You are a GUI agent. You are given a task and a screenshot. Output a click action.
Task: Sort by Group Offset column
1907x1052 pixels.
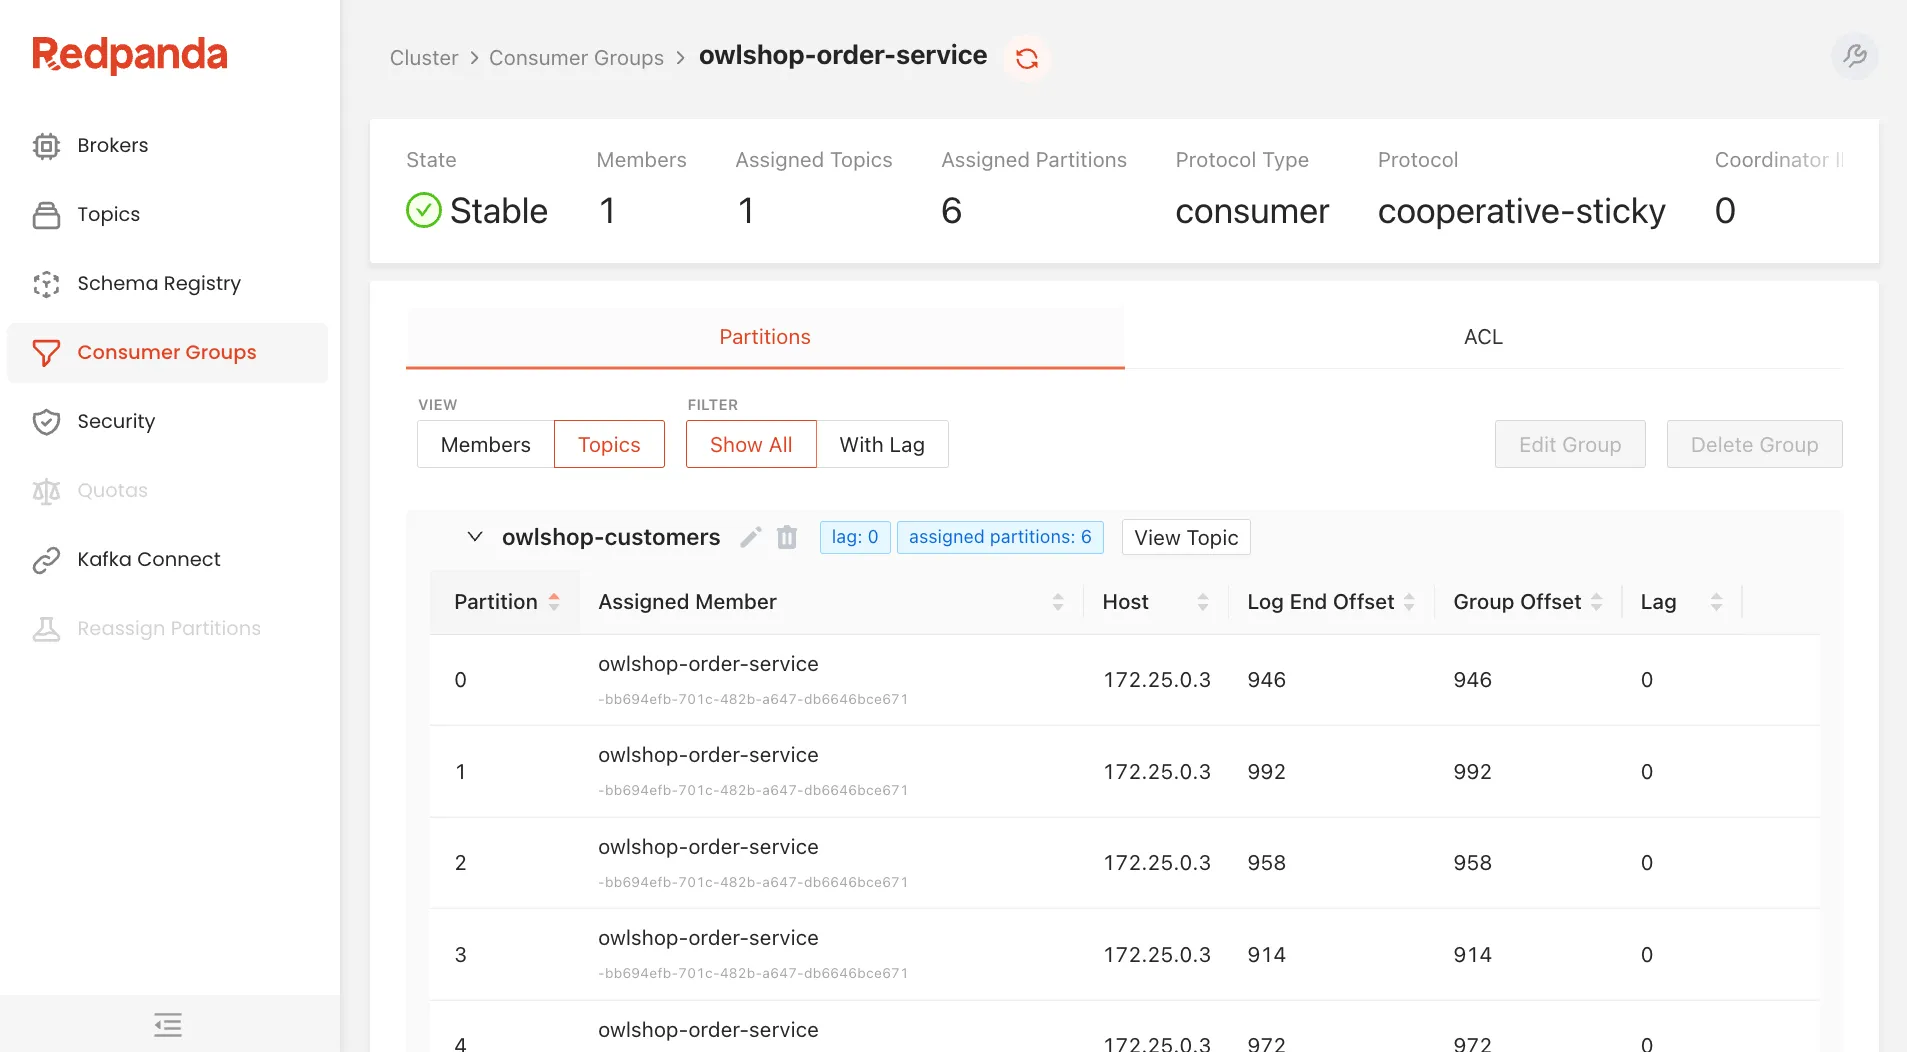pyautogui.click(x=1528, y=602)
